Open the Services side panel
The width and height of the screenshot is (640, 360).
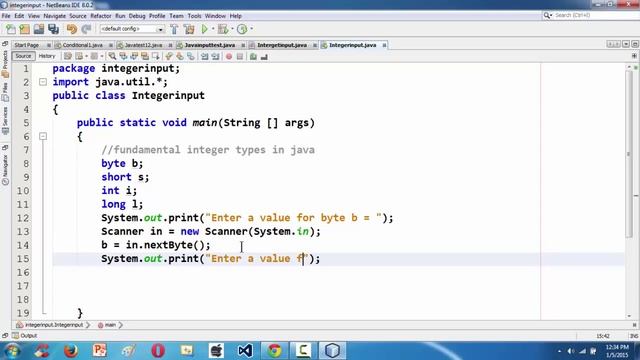(x=5, y=121)
